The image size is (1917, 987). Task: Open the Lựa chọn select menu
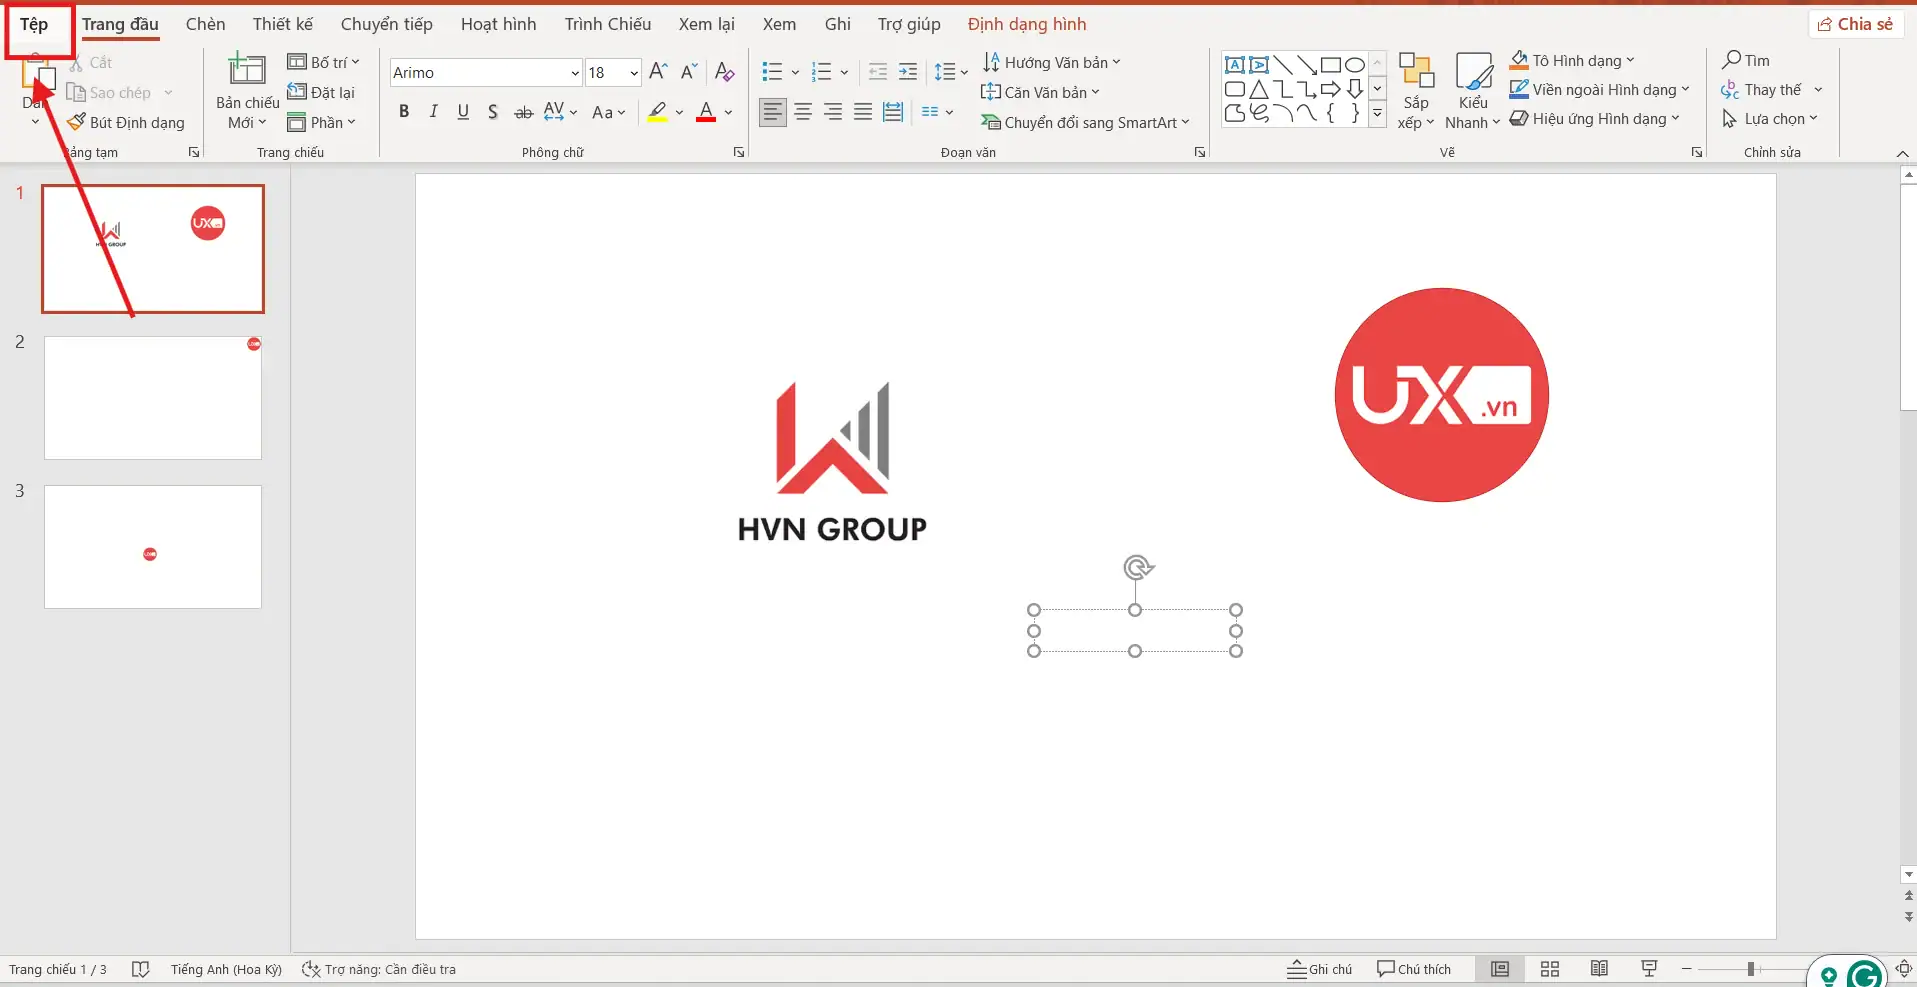[x=1770, y=118]
